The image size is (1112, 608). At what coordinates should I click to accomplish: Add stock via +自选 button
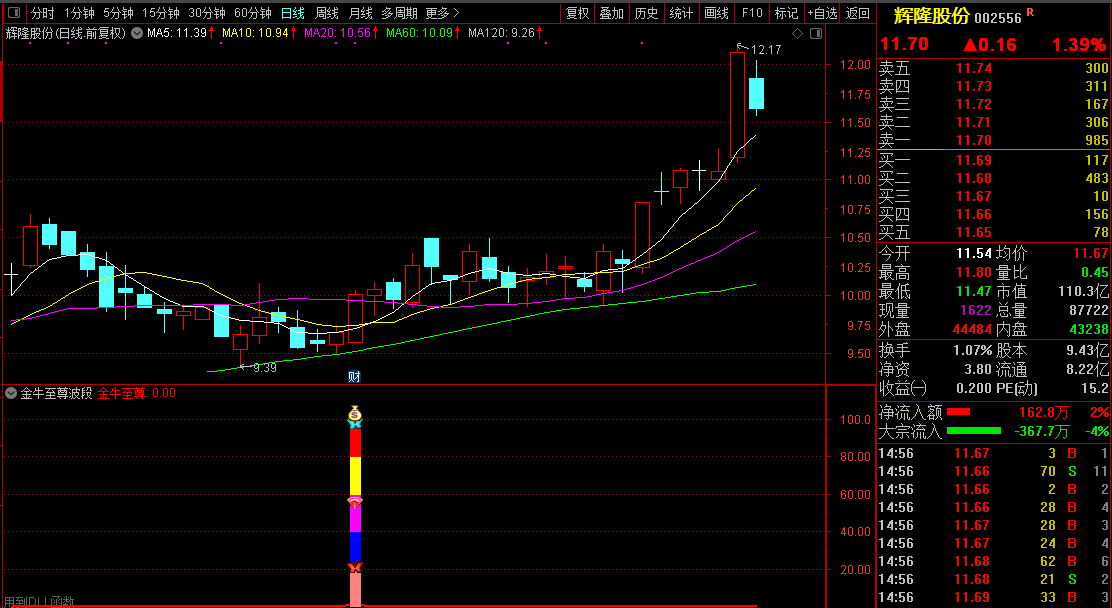822,13
